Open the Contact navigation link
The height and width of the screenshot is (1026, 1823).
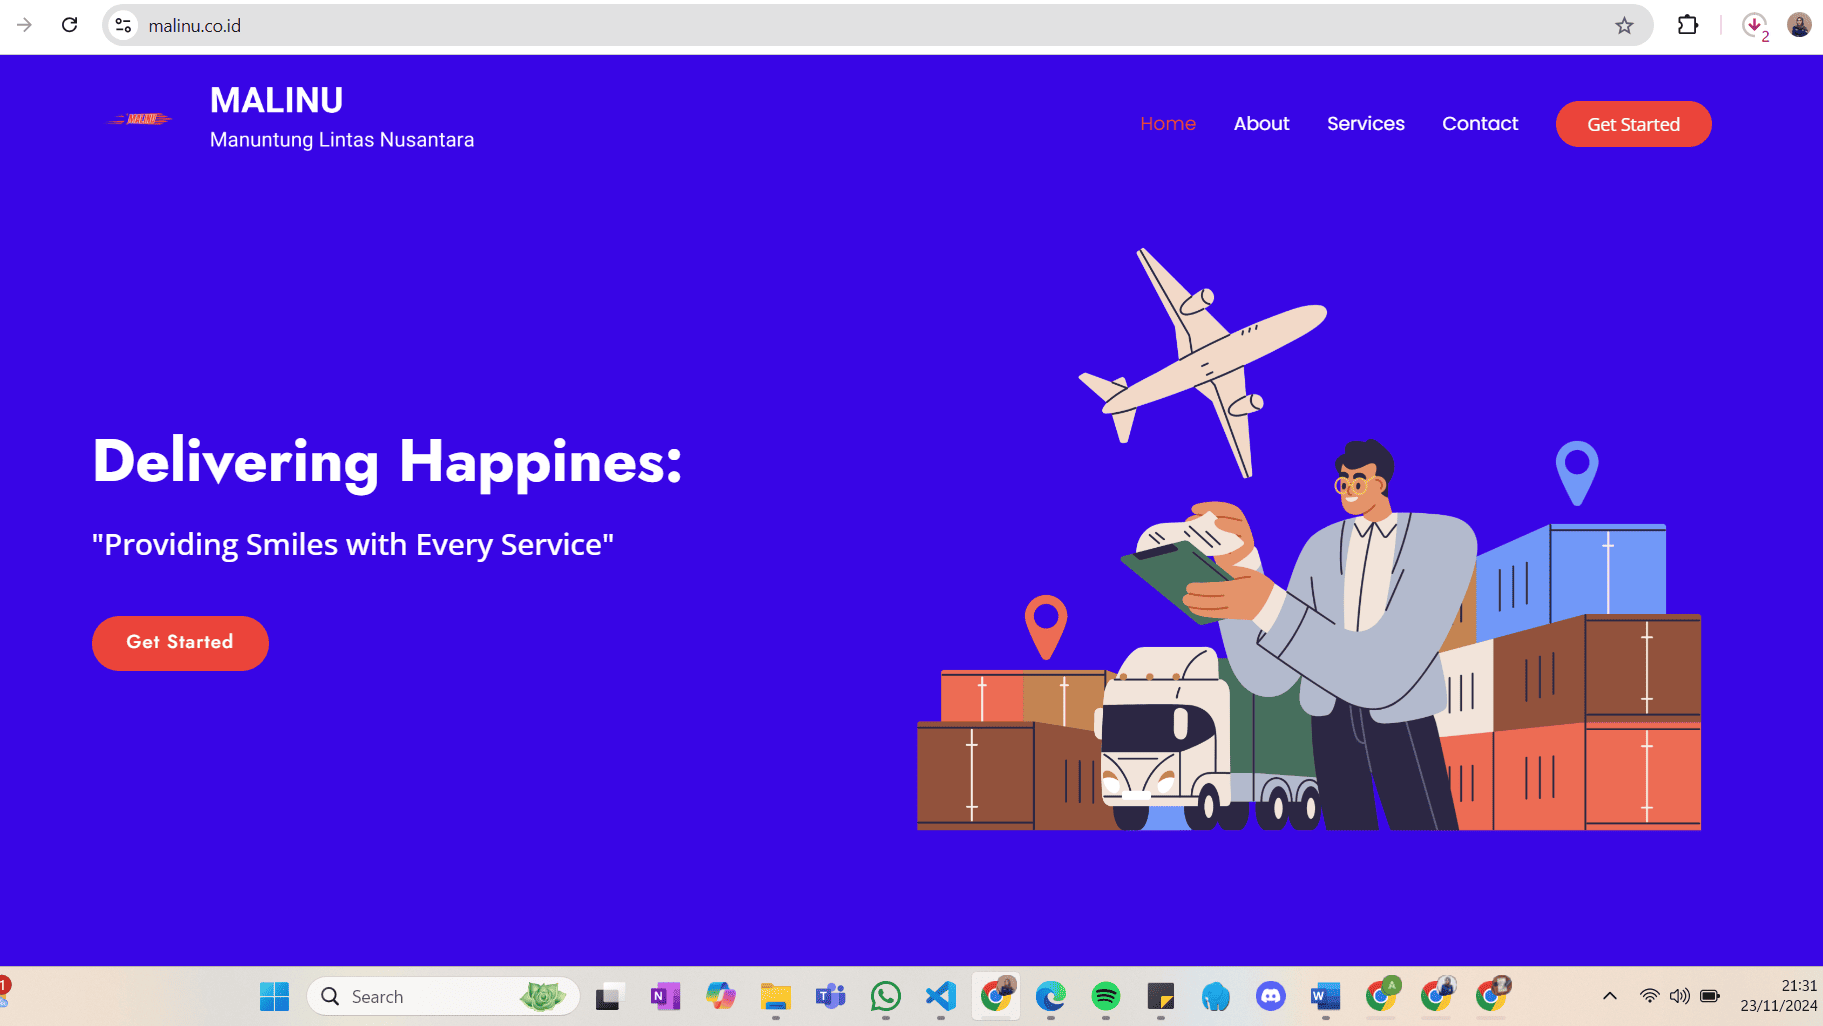pos(1479,124)
